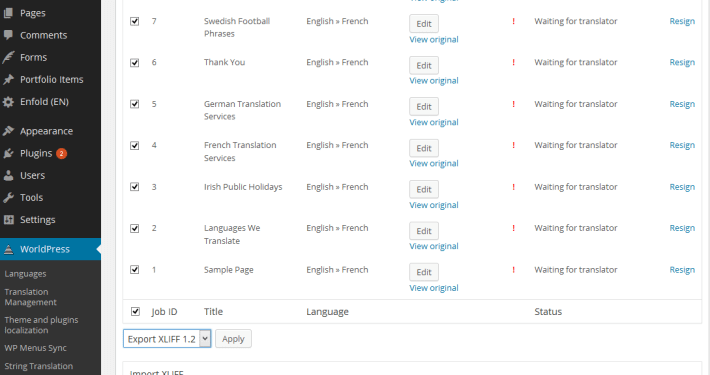The image size is (710, 375).
Task: Uncheck the French Translation Services checkbox
Action: click(134, 145)
